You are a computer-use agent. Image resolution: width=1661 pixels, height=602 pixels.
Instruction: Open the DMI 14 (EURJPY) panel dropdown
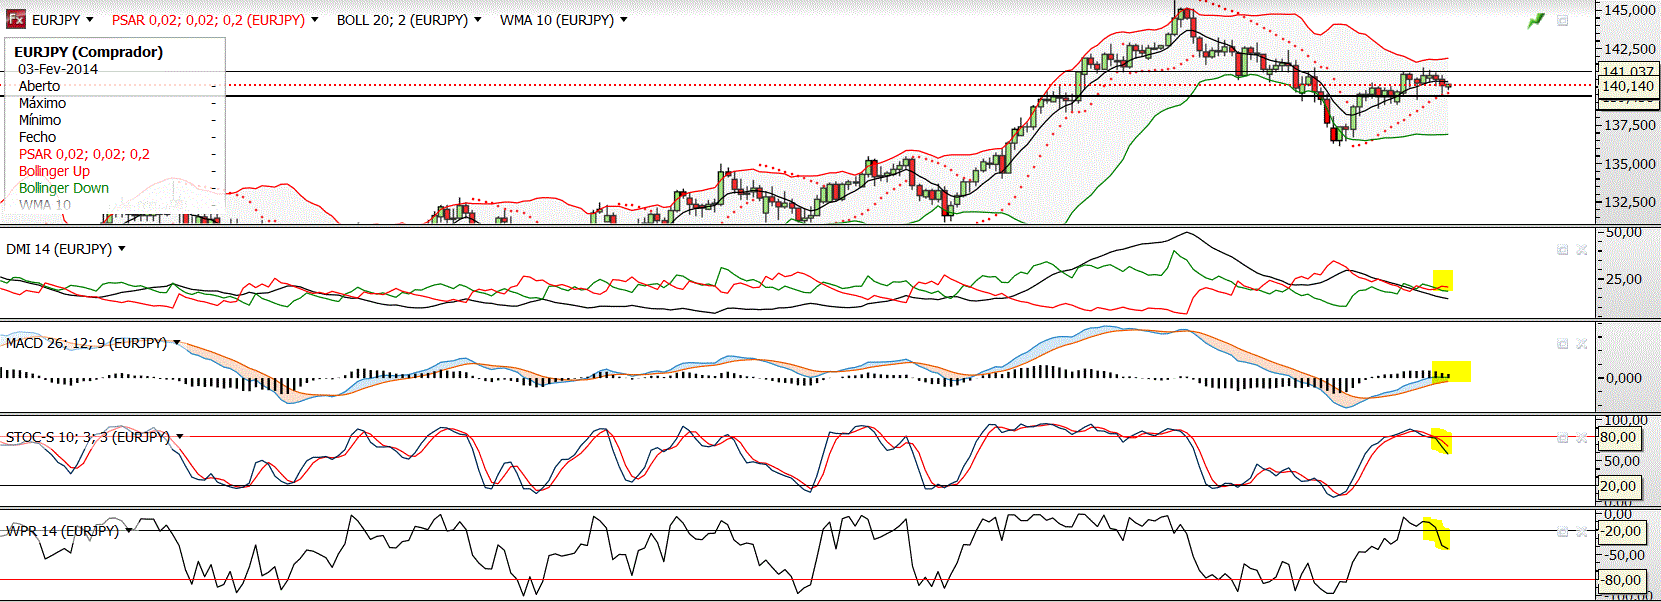pyautogui.click(x=122, y=249)
